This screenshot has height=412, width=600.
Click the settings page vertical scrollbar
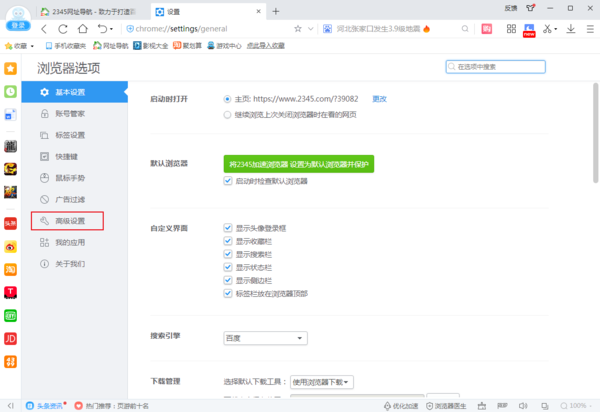point(595,132)
